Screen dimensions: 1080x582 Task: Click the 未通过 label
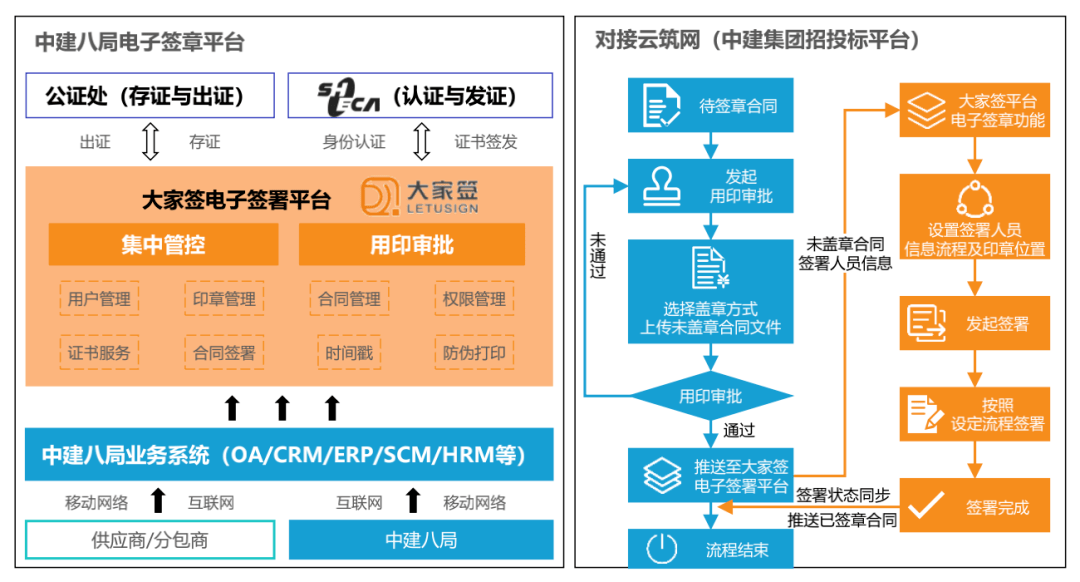(x=597, y=256)
